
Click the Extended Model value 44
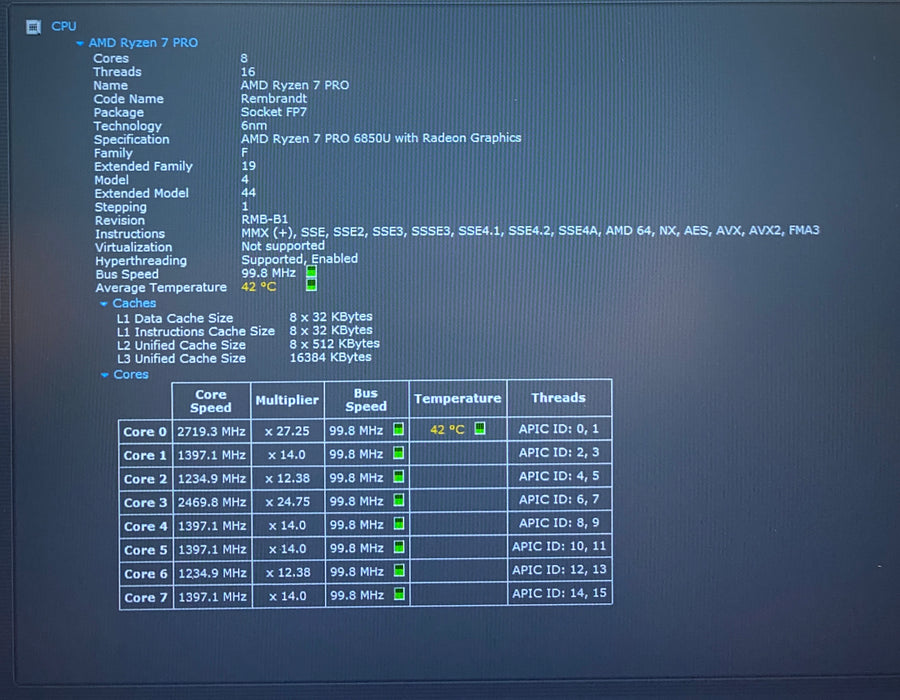pyautogui.click(x=248, y=193)
